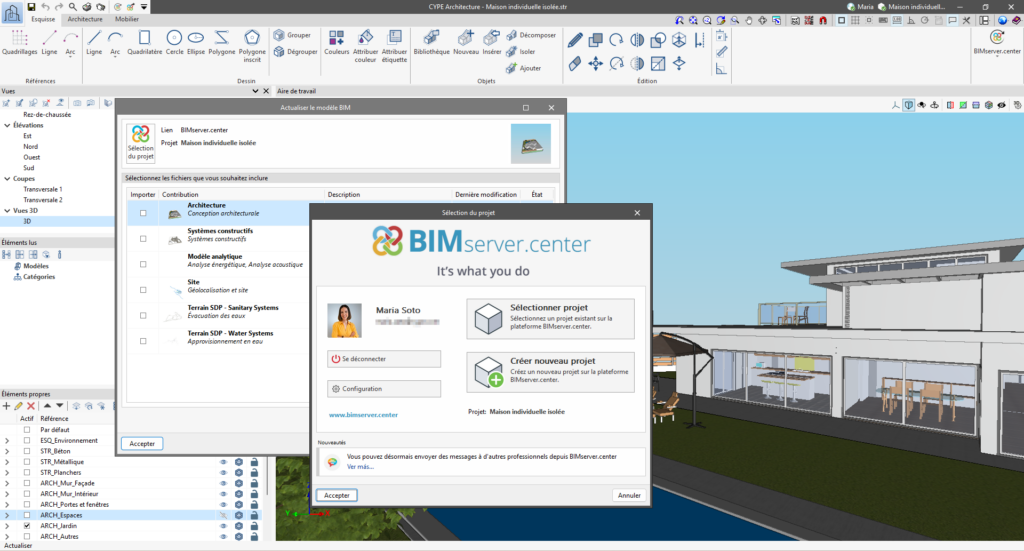Click the Se déconnecter button
This screenshot has height=551, width=1024.
(384, 359)
